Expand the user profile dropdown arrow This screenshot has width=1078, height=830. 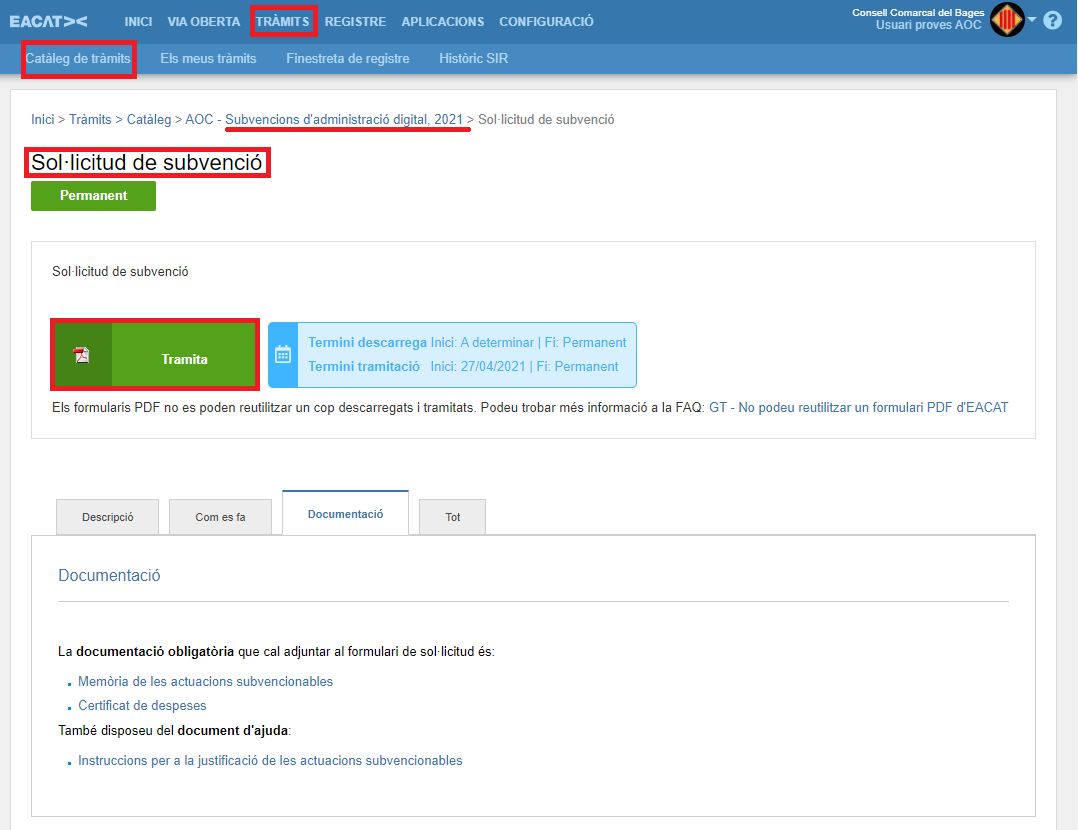click(x=1032, y=20)
